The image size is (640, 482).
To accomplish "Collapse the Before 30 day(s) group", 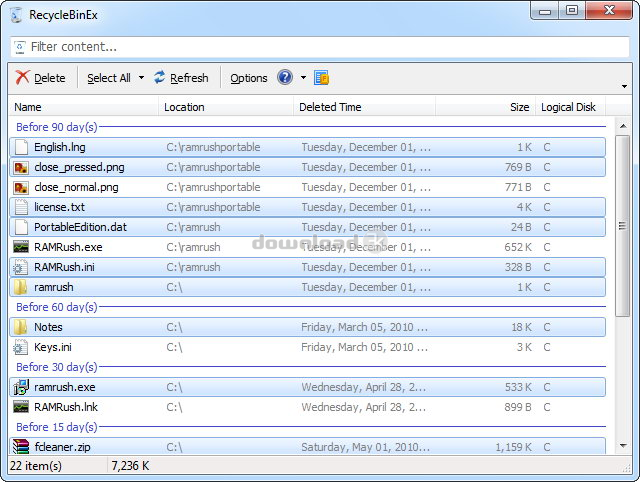I will (57, 367).
